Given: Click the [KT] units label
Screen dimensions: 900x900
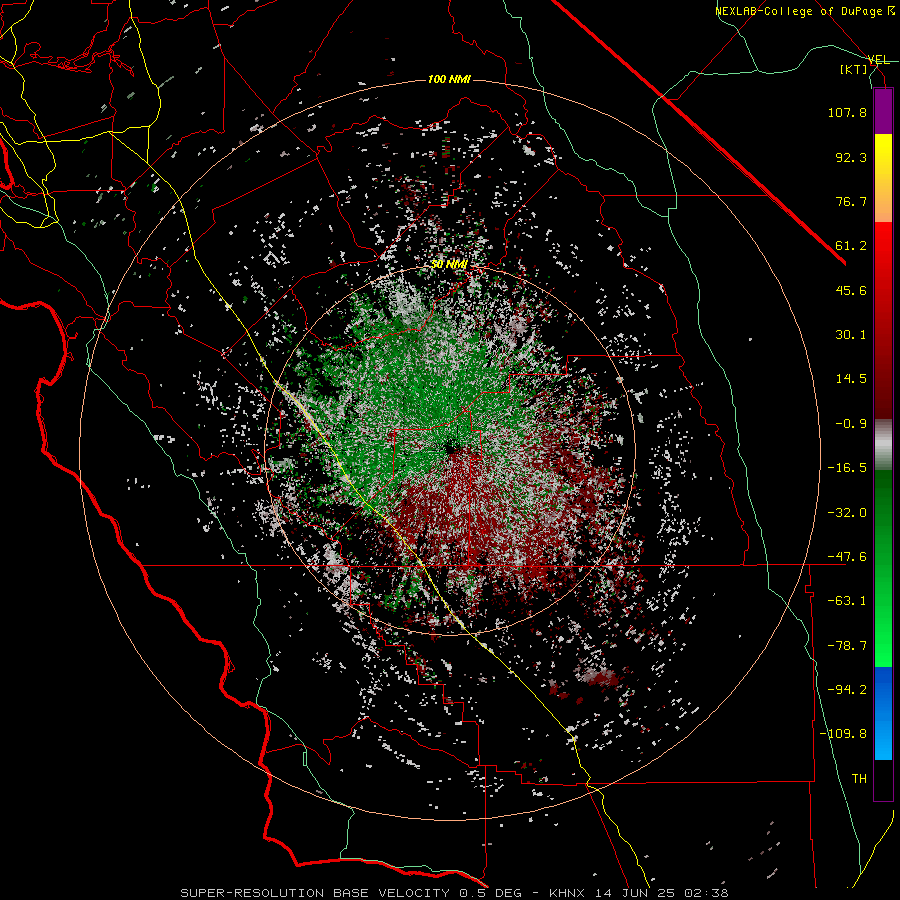Looking at the screenshot, I should (x=854, y=69).
